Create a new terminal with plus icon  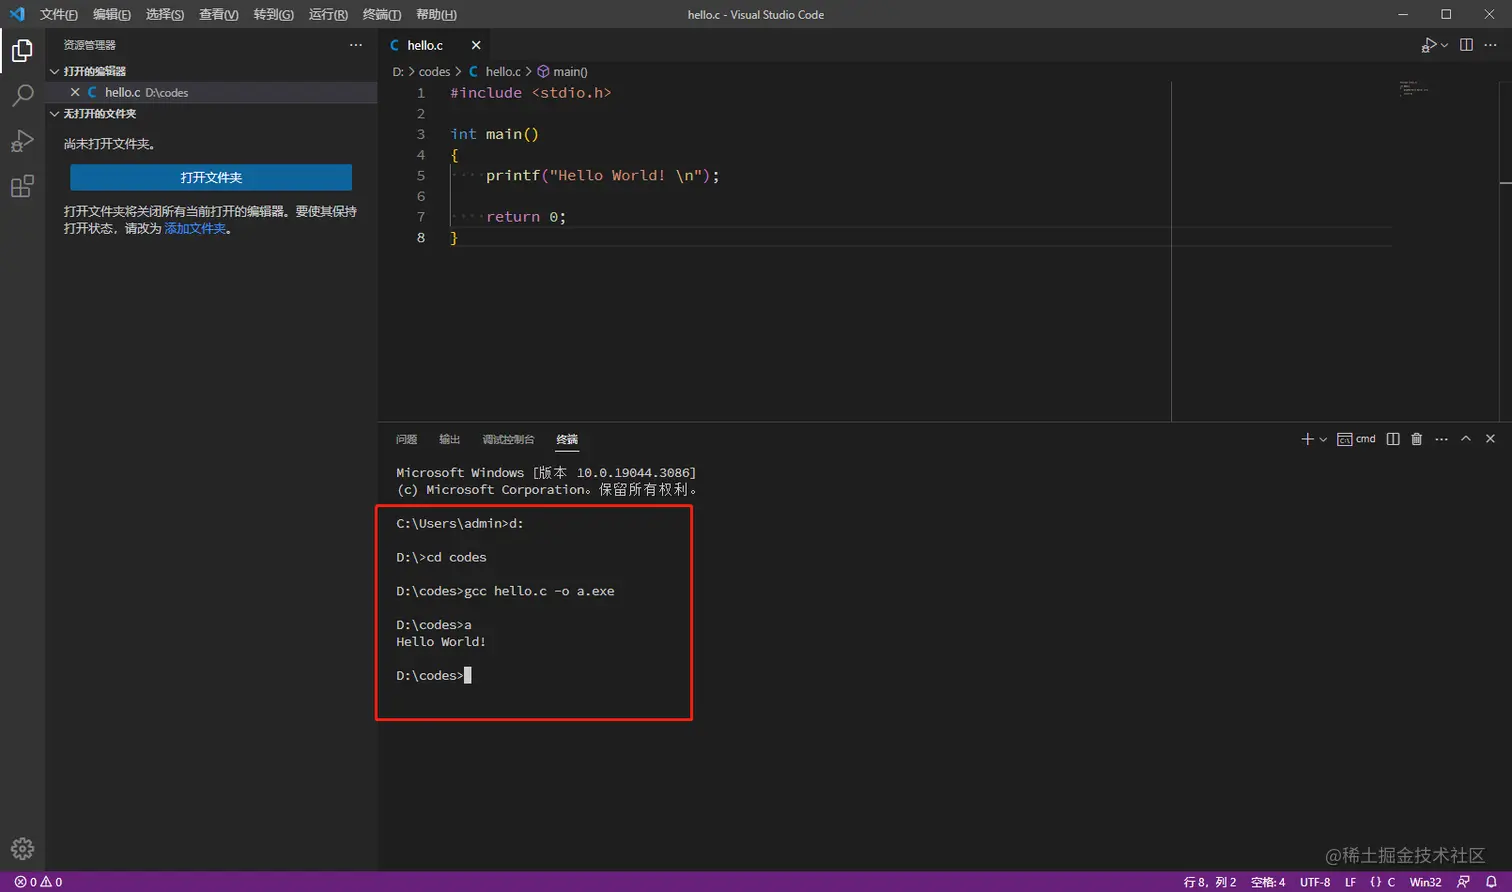point(1307,439)
